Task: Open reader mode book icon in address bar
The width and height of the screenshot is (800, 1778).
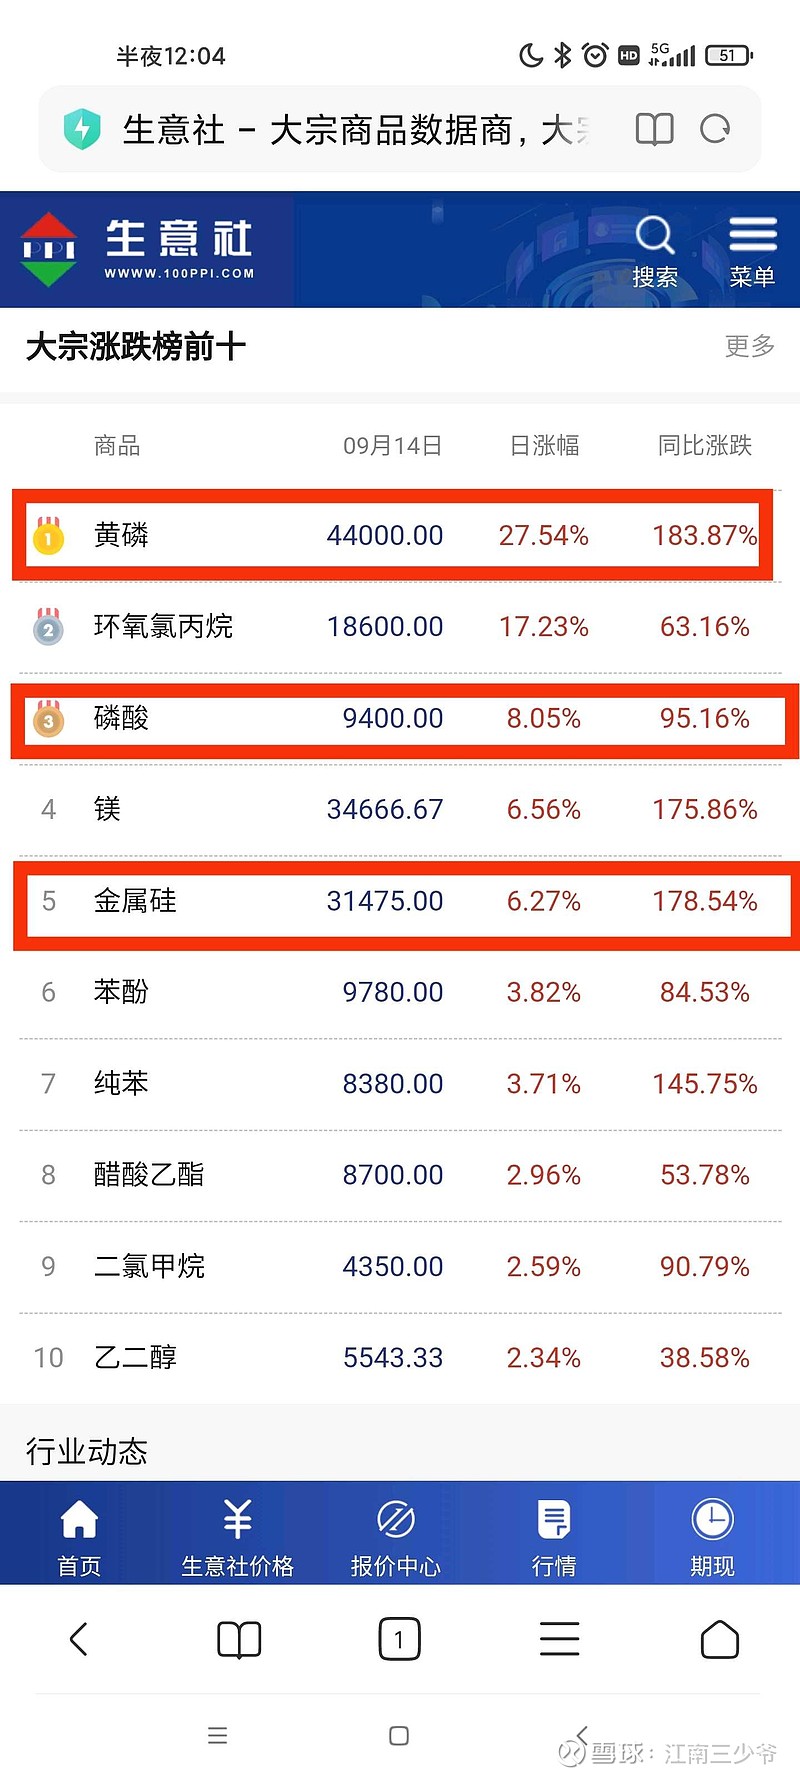Action: [654, 129]
